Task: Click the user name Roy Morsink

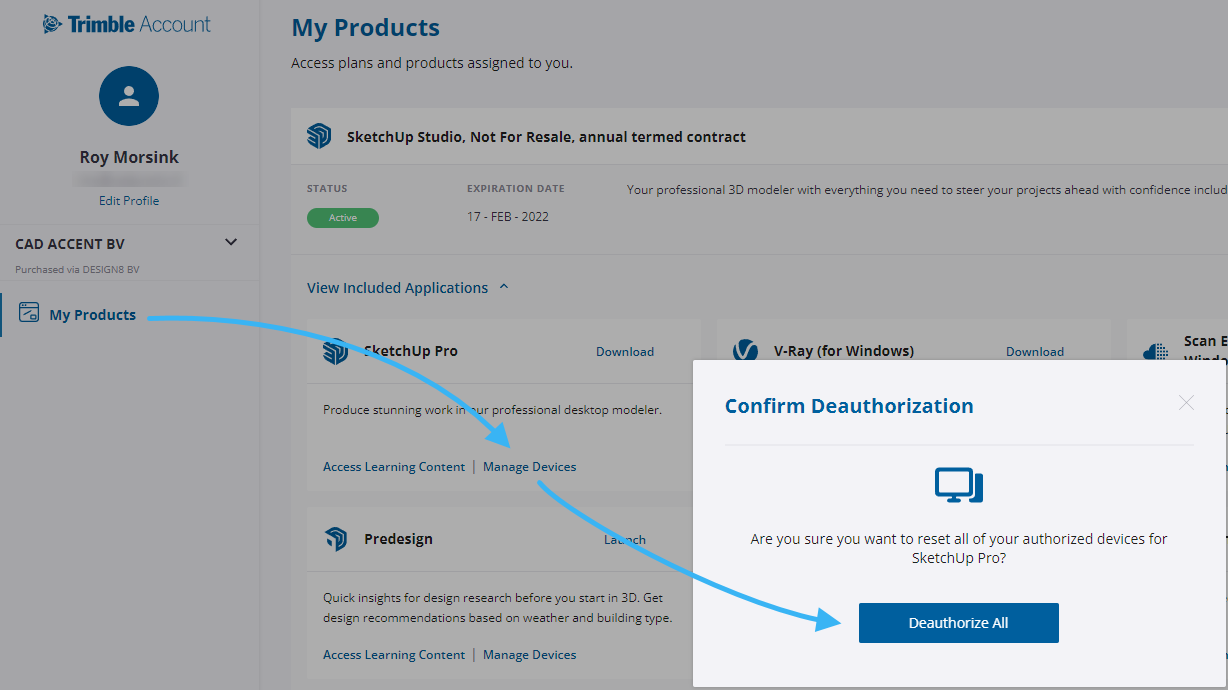Action: pyautogui.click(x=129, y=158)
